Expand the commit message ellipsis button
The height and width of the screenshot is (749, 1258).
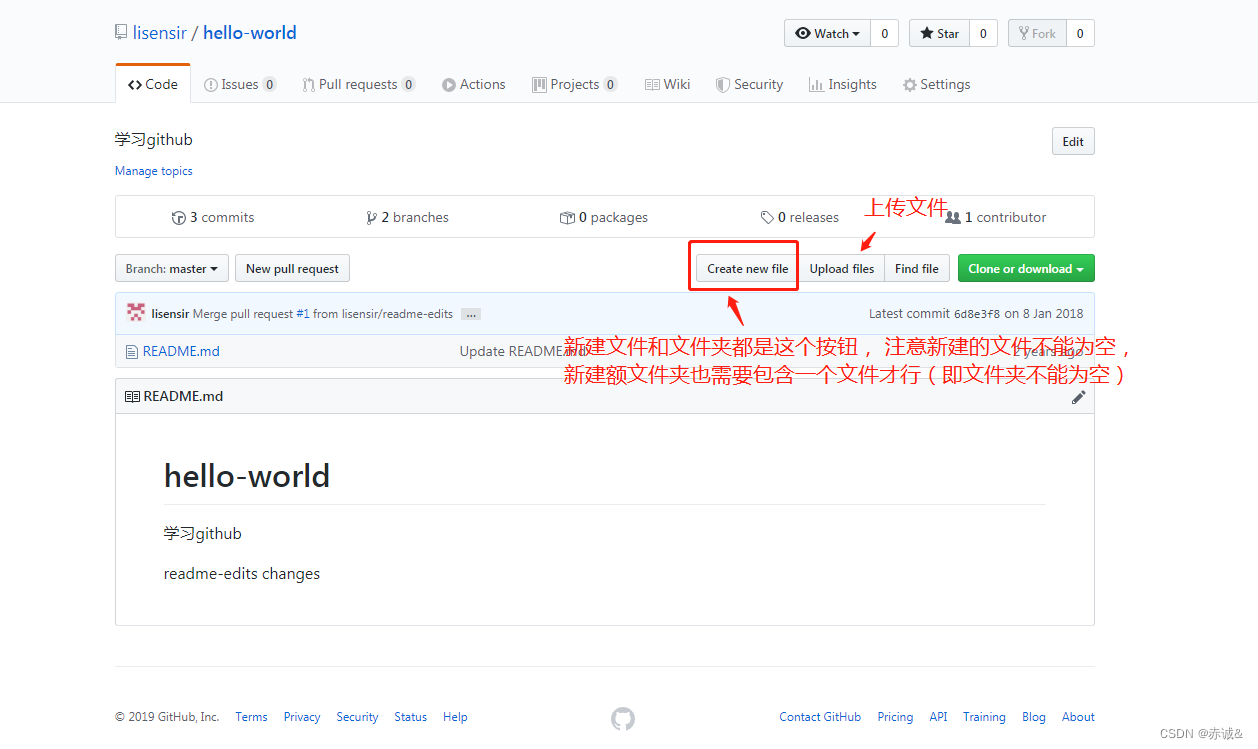click(x=471, y=314)
